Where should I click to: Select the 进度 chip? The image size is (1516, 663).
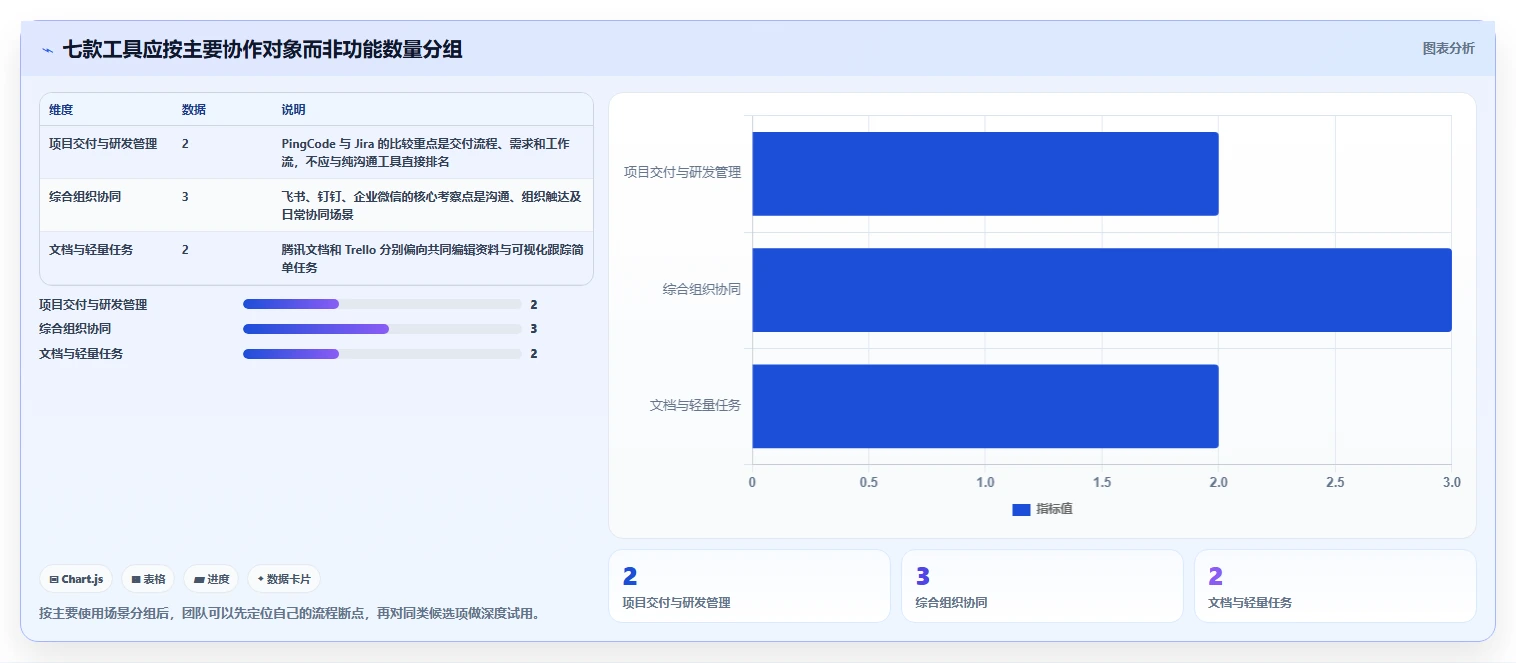[x=211, y=579]
